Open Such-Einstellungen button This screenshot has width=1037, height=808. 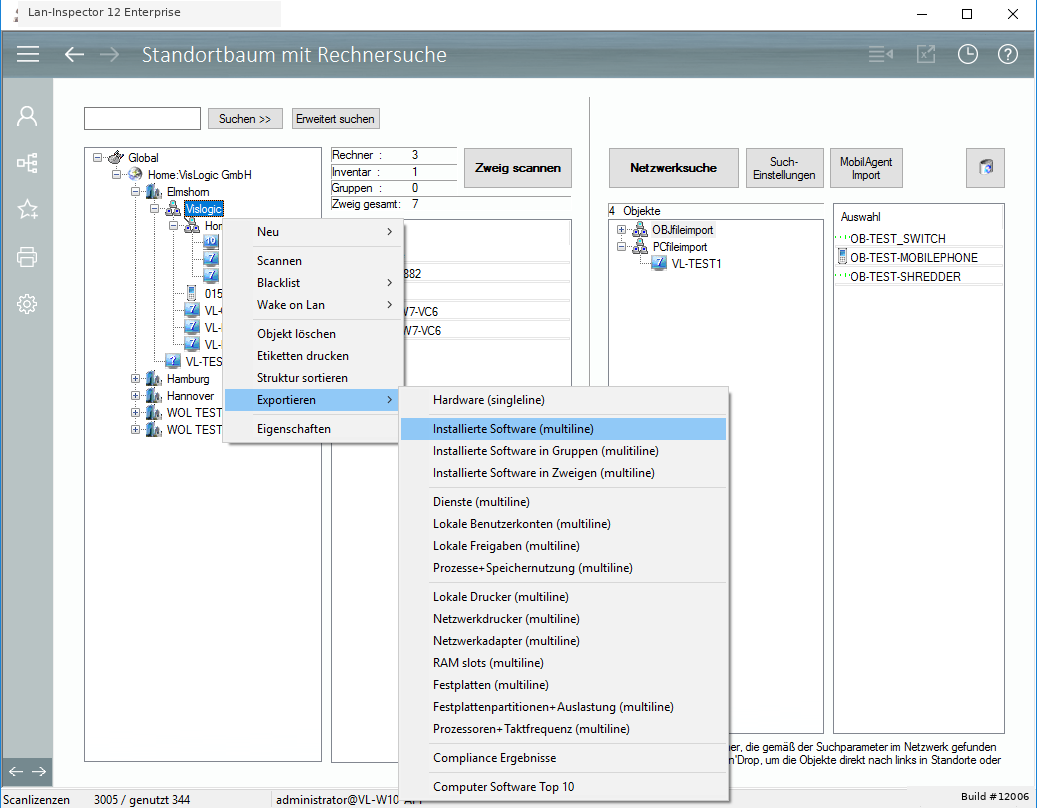[784, 168]
